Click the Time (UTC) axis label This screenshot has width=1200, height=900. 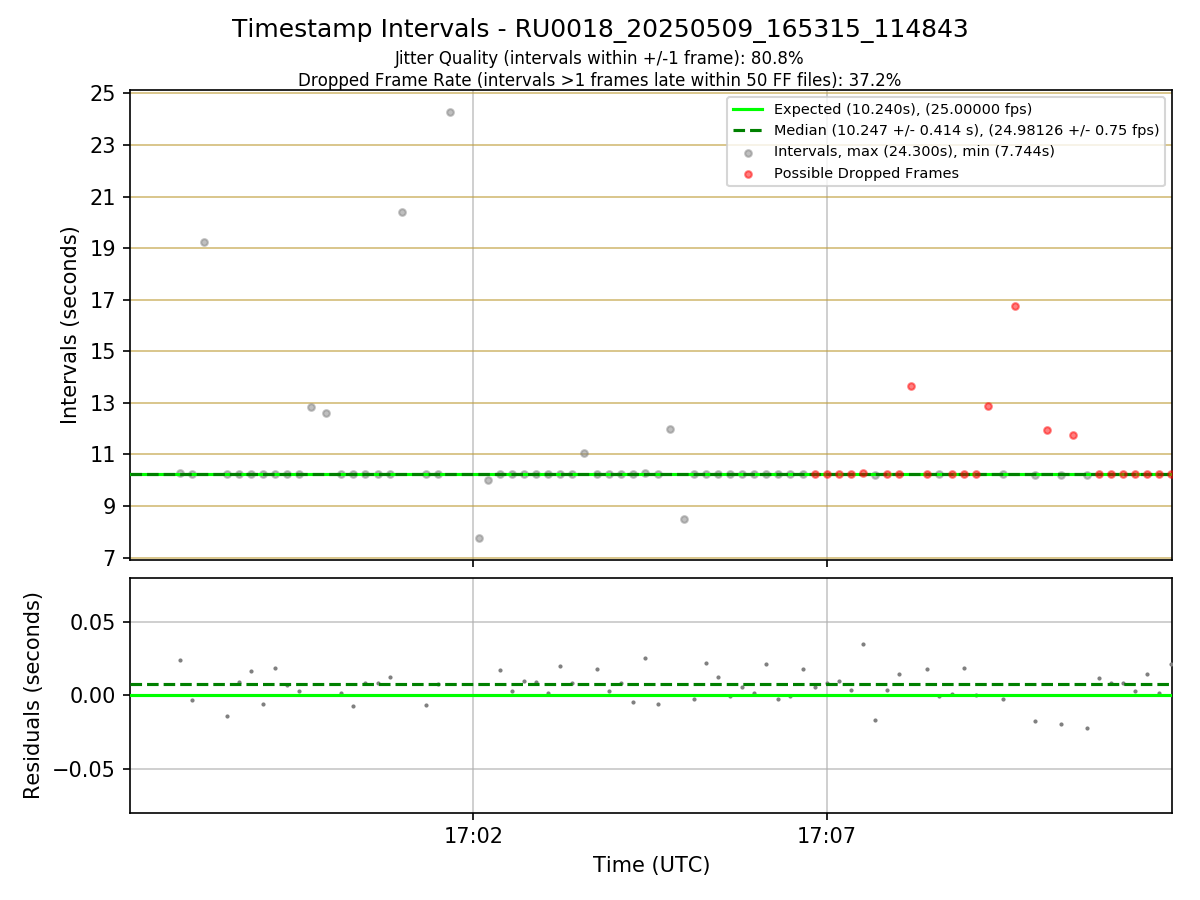651,865
